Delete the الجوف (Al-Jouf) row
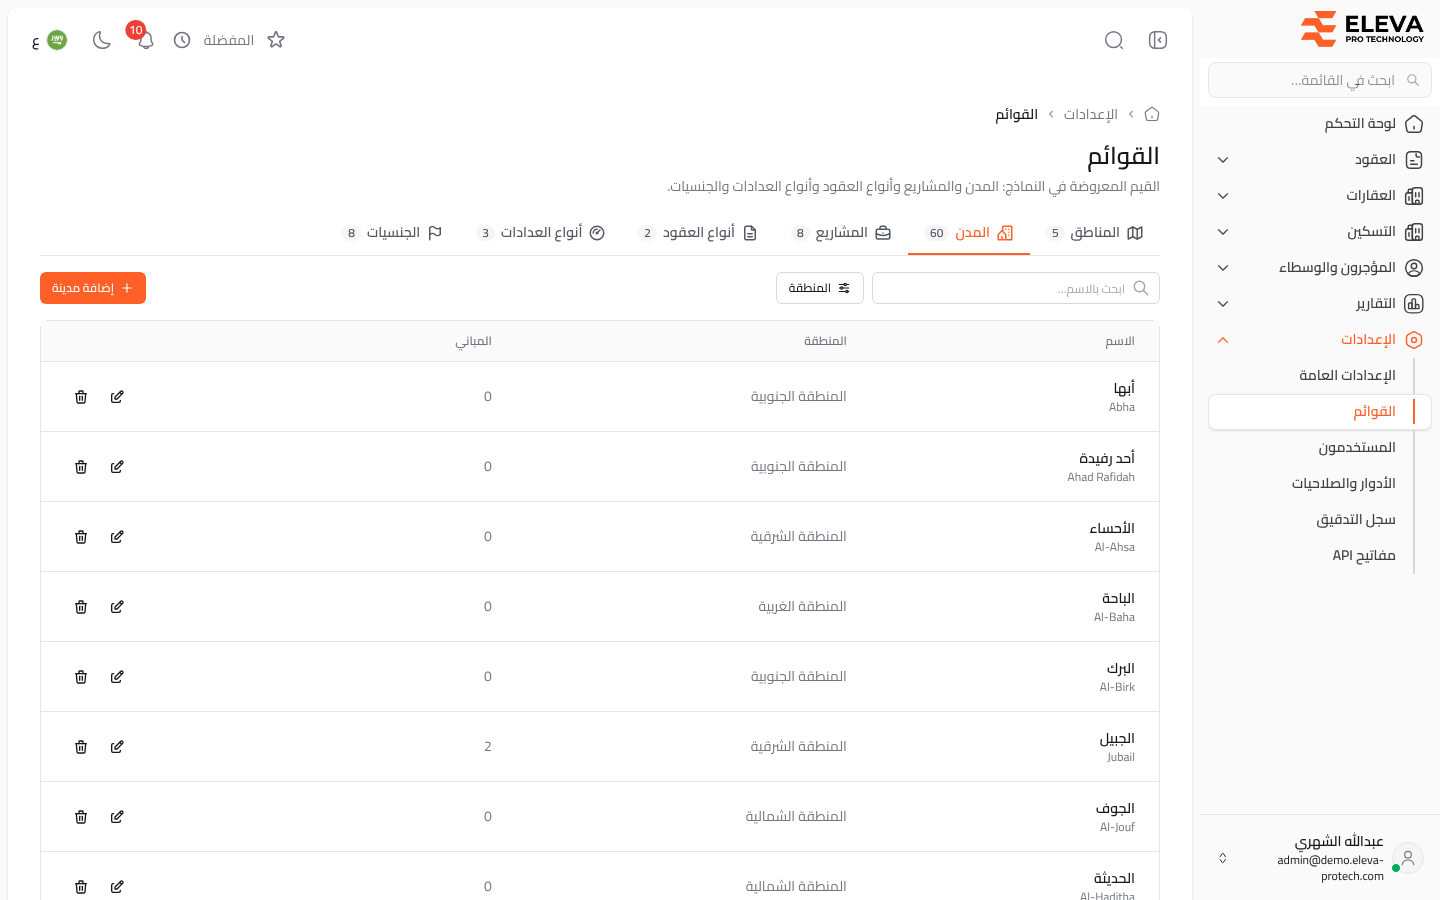The height and width of the screenshot is (900, 1440). point(81,817)
